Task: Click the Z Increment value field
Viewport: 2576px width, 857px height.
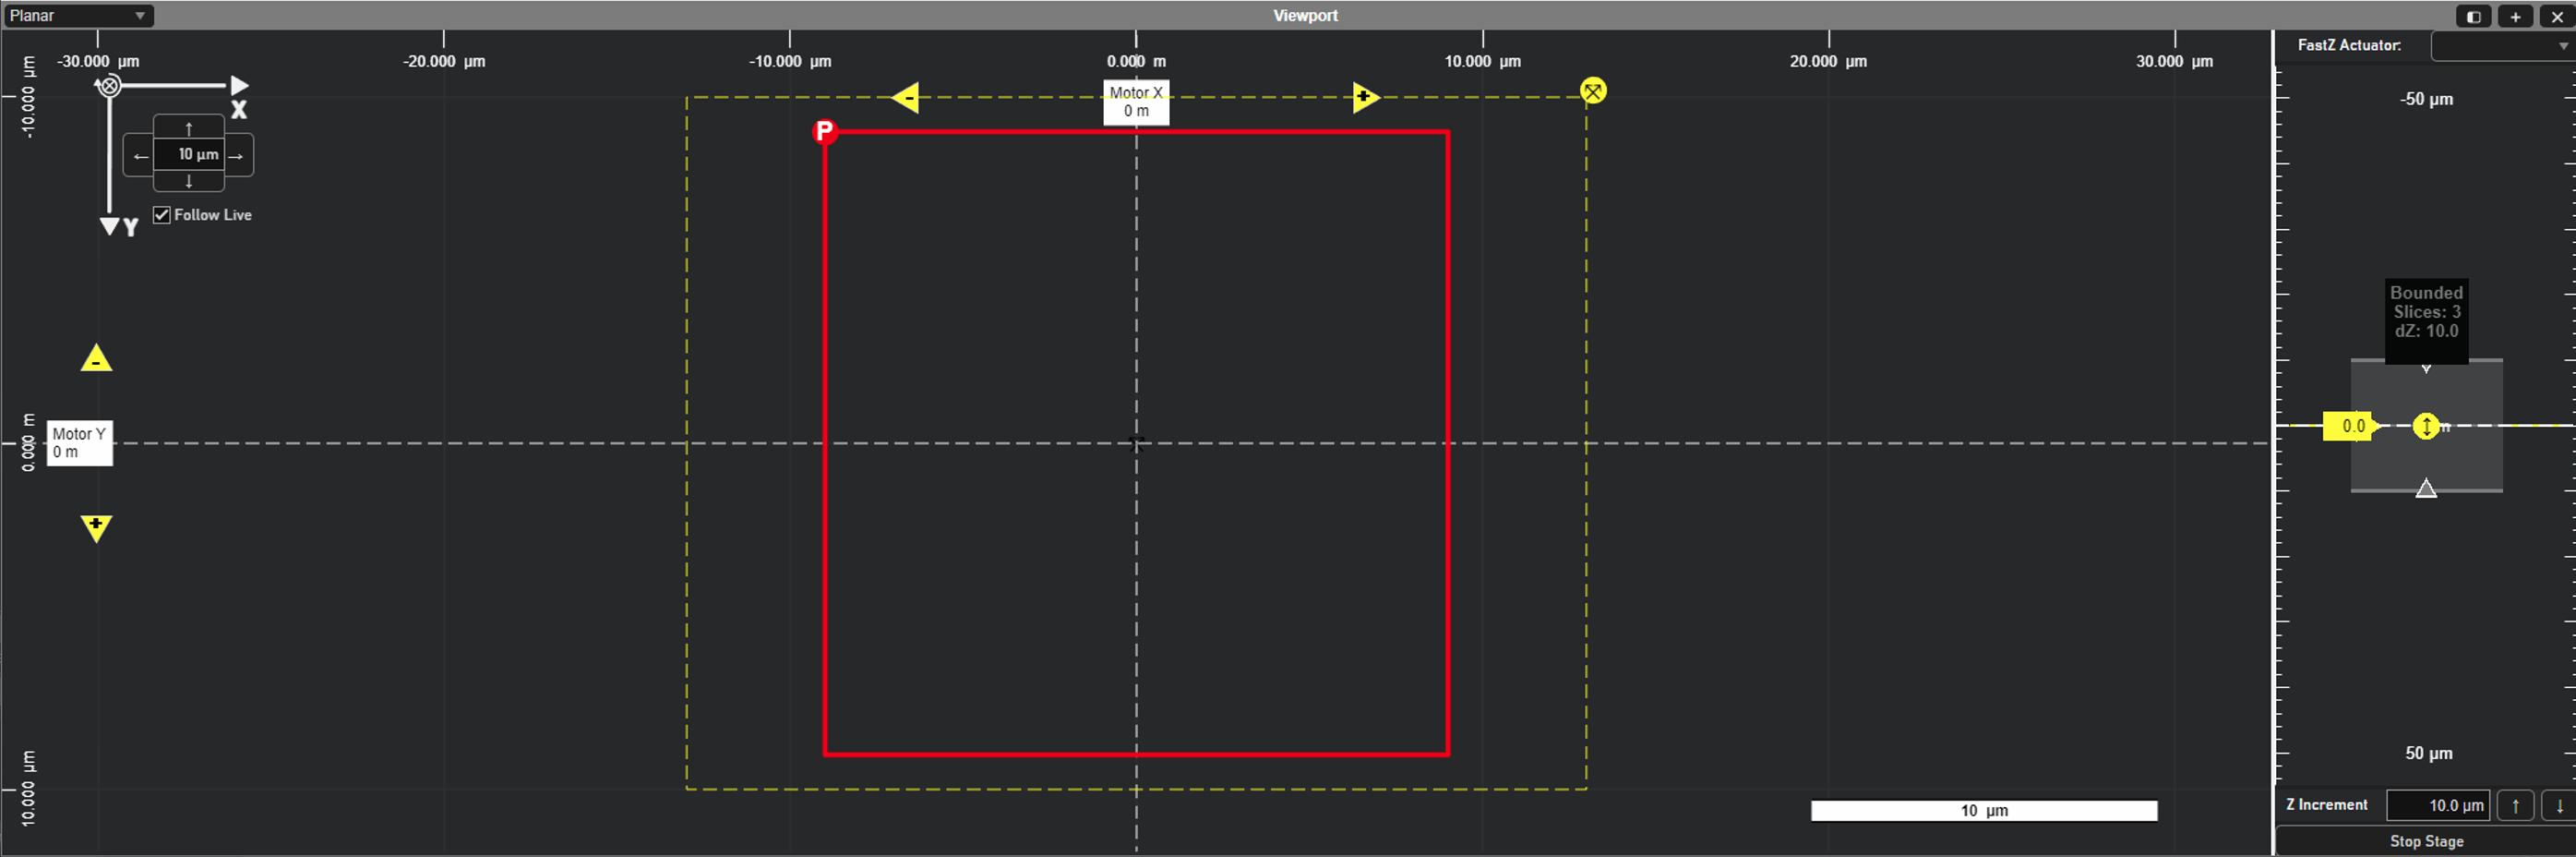Action: (2438, 805)
